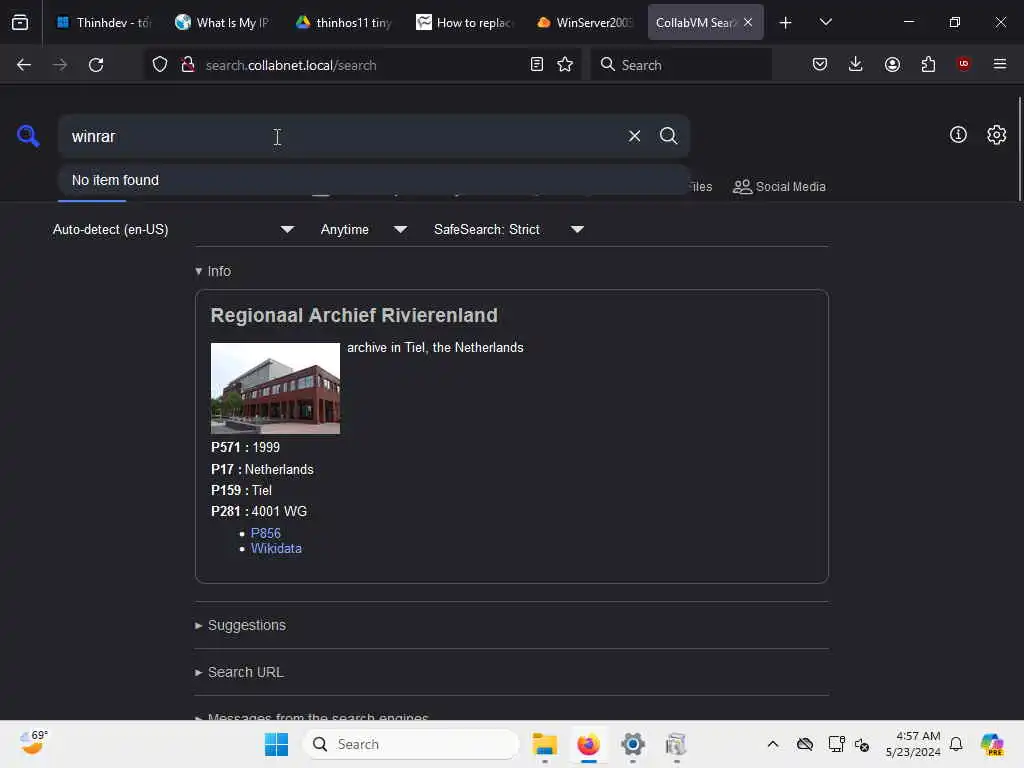Open File Explorer from the taskbar
This screenshot has width=1024, height=768.
pos(544,744)
